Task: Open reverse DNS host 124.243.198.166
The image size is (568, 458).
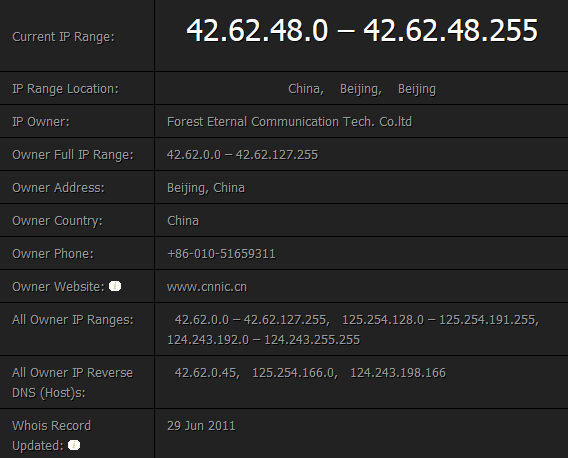Action: click(x=398, y=372)
